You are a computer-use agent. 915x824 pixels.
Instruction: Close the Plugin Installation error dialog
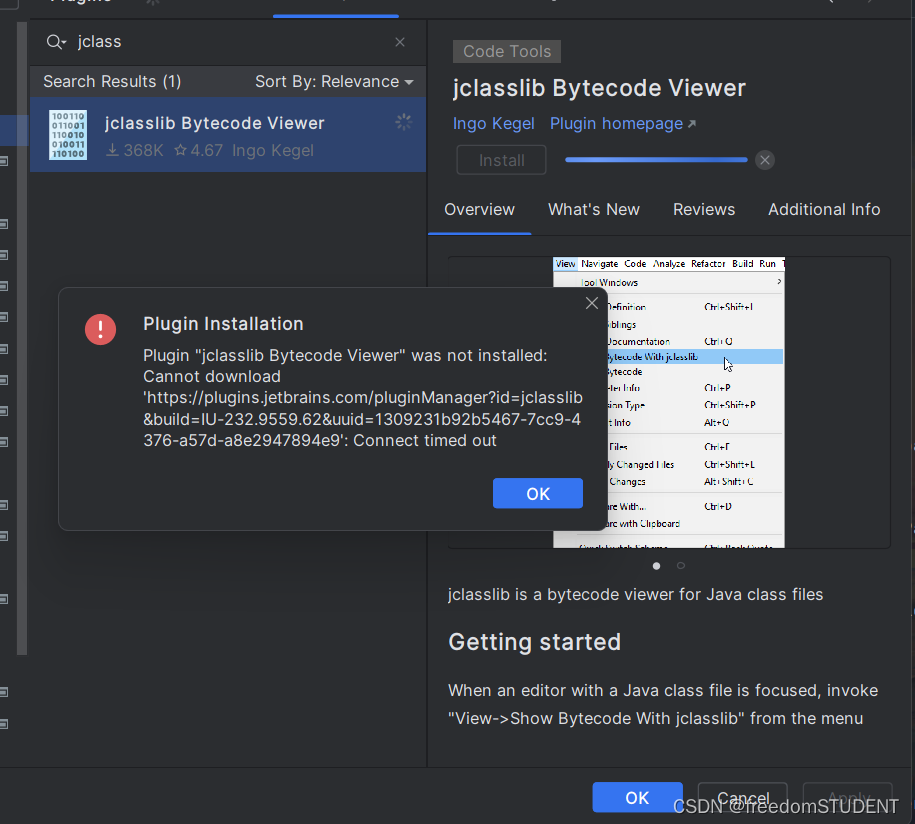click(x=592, y=302)
